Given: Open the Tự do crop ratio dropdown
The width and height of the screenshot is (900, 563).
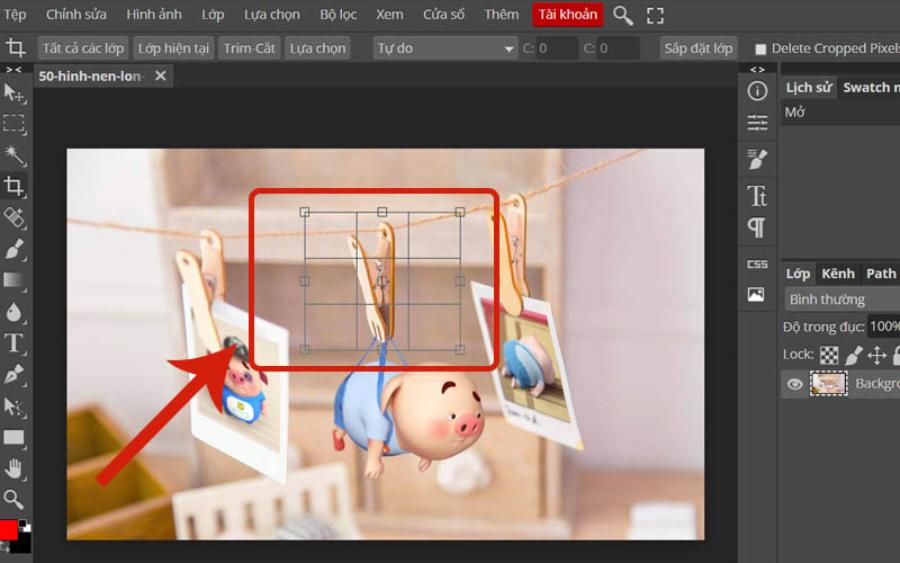Looking at the screenshot, I should 445,48.
